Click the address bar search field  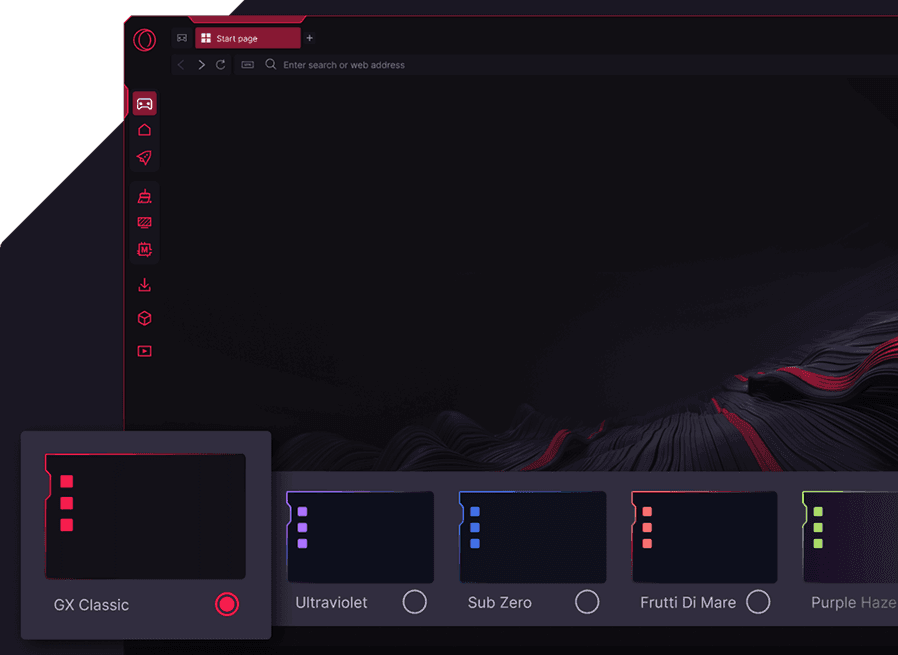(x=567, y=65)
